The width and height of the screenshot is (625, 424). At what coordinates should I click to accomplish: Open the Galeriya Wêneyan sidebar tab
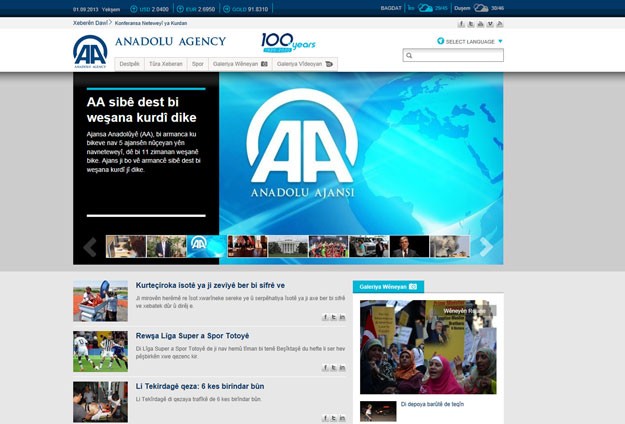[388, 287]
